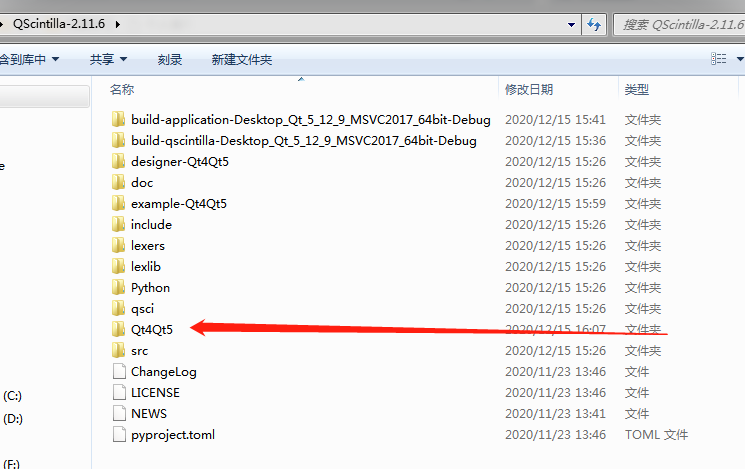Open the 包含到库中 dropdown menu

click(x=29, y=59)
